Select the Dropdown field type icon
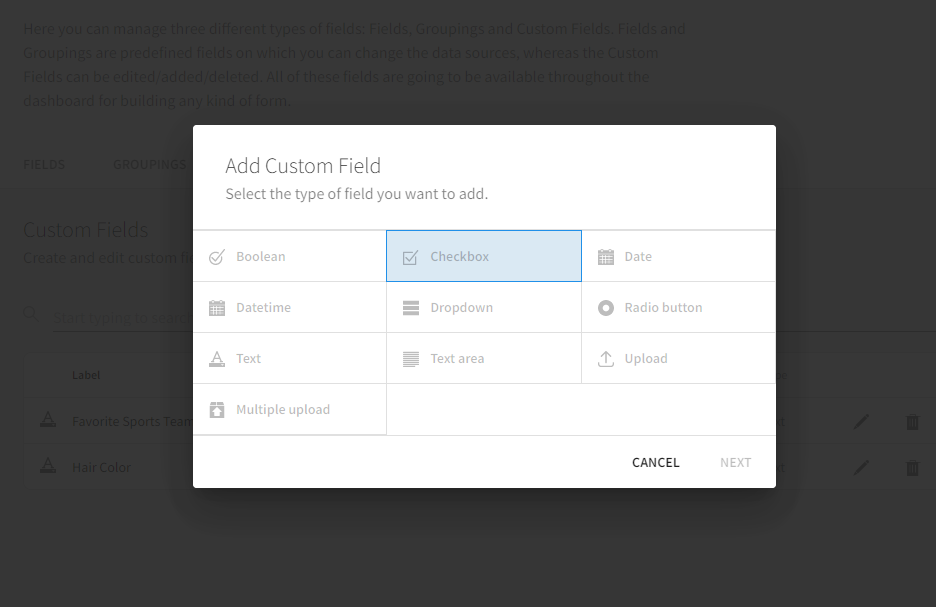The image size is (936, 607). 410,308
